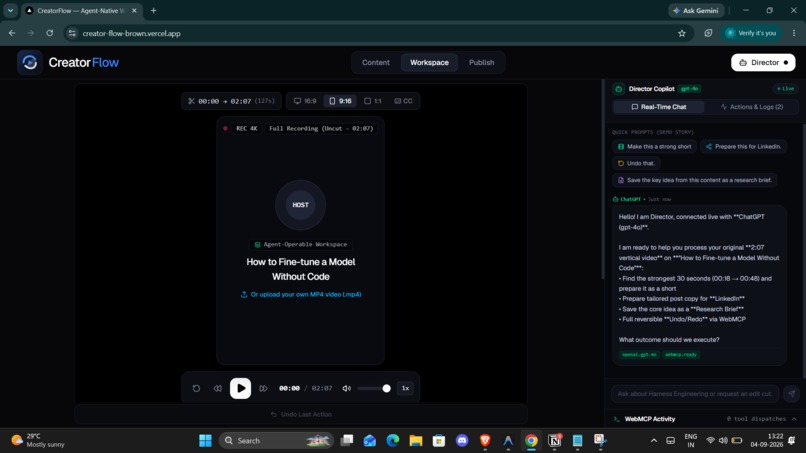Click the volume slider handle
Viewport: 806px width, 453px height.
[x=387, y=388]
